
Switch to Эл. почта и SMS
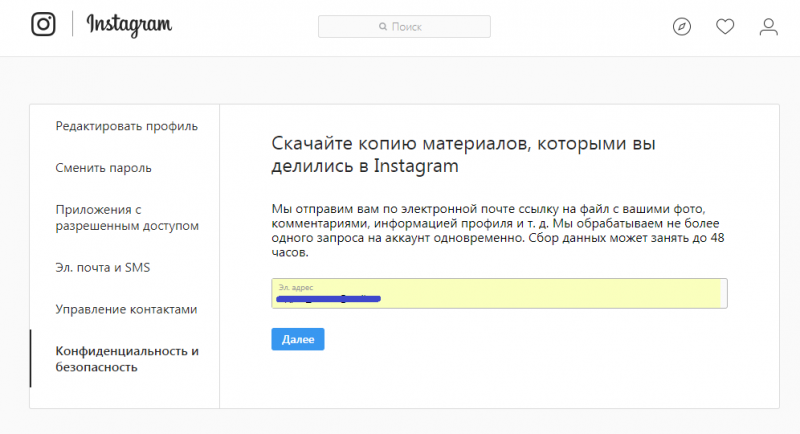[103, 267]
